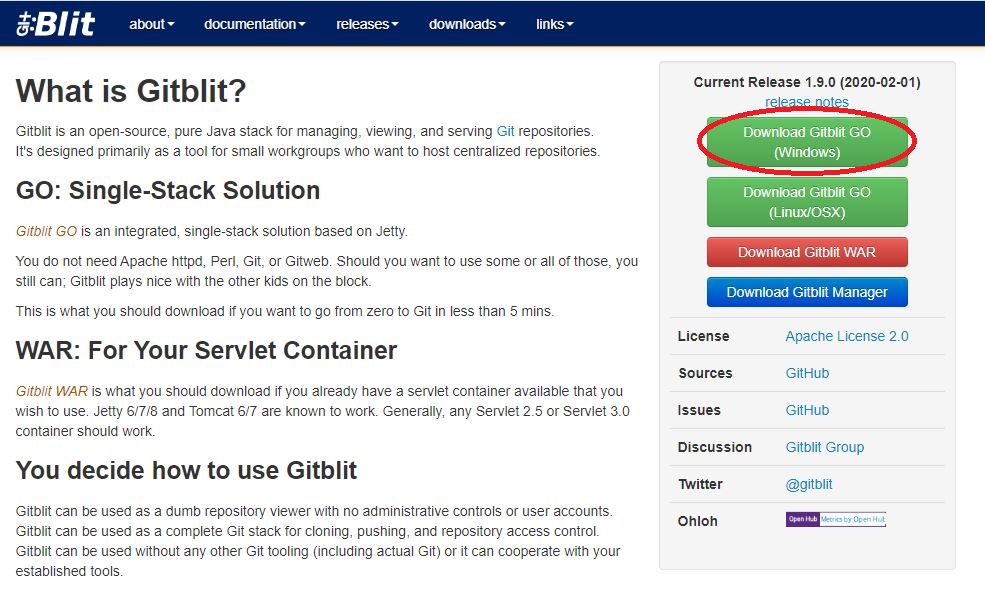Click the Gitblit logo in navbar
985x590 pixels.
pos(56,24)
